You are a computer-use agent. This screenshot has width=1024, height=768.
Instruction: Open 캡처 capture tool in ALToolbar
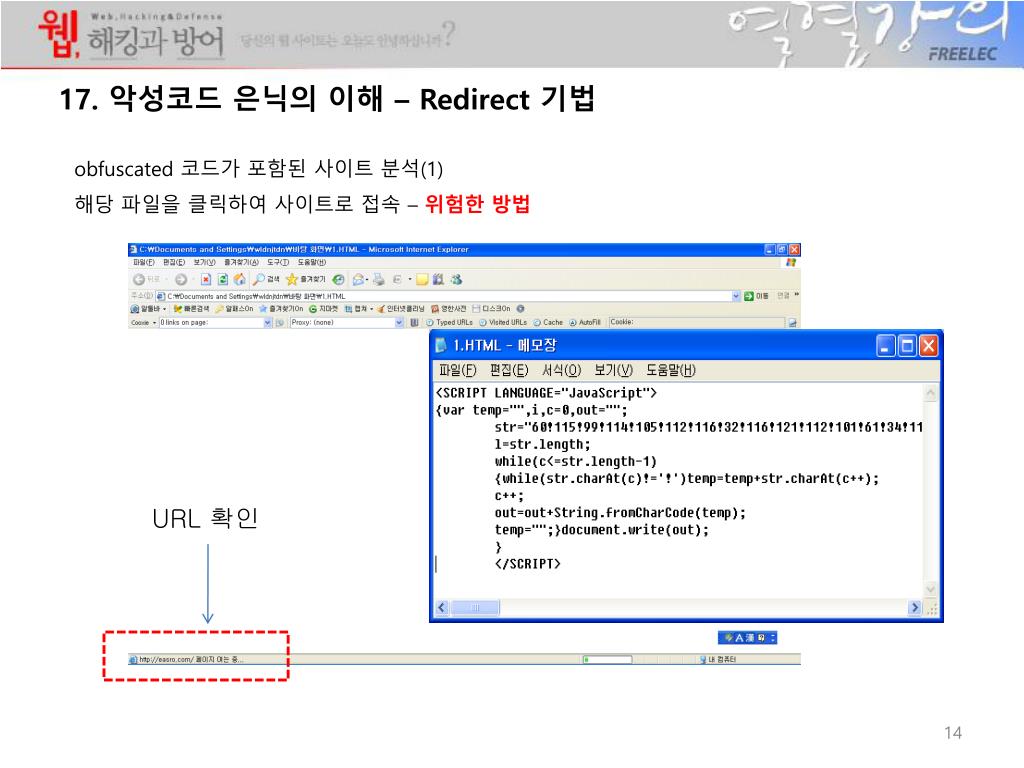tap(359, 308)
